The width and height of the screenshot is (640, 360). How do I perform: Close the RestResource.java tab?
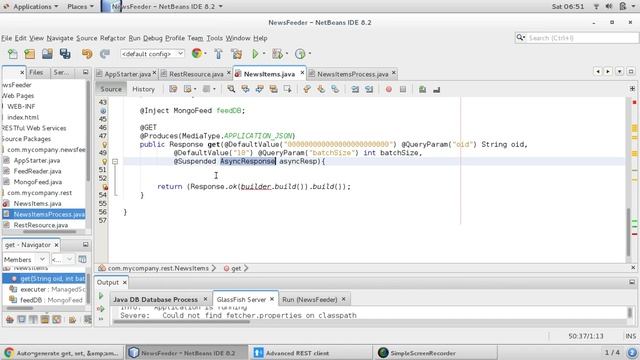[x=229, y=73]
